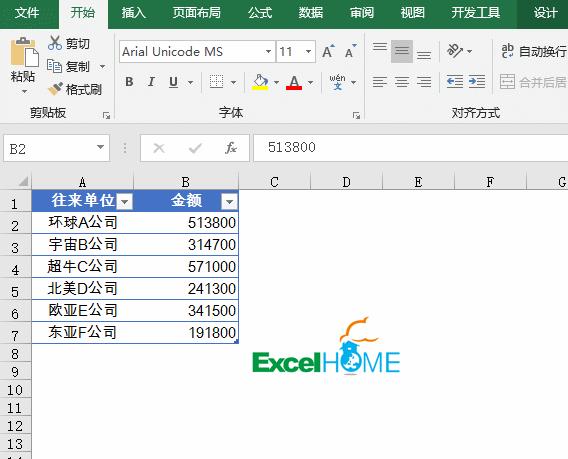Confirm entry with checkmark icon
The width and height of the screenshot is (568, 459).
[x=195, y=148]
